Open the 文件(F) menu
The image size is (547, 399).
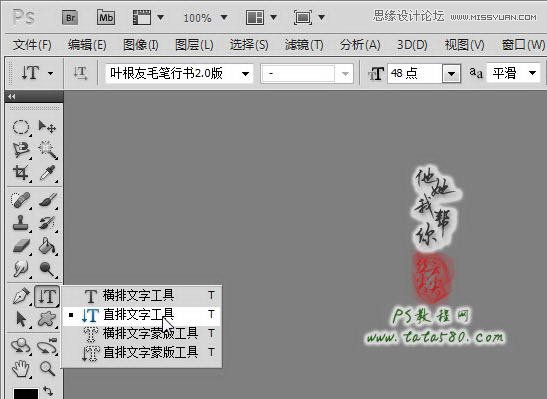click(32, 45)
